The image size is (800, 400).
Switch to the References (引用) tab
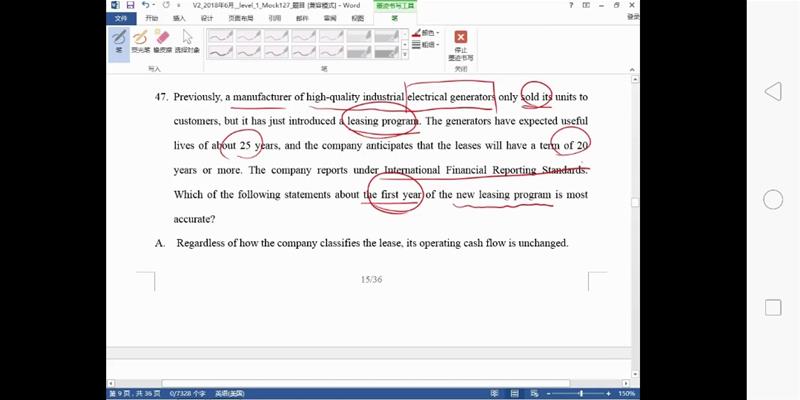coord(274,18)
